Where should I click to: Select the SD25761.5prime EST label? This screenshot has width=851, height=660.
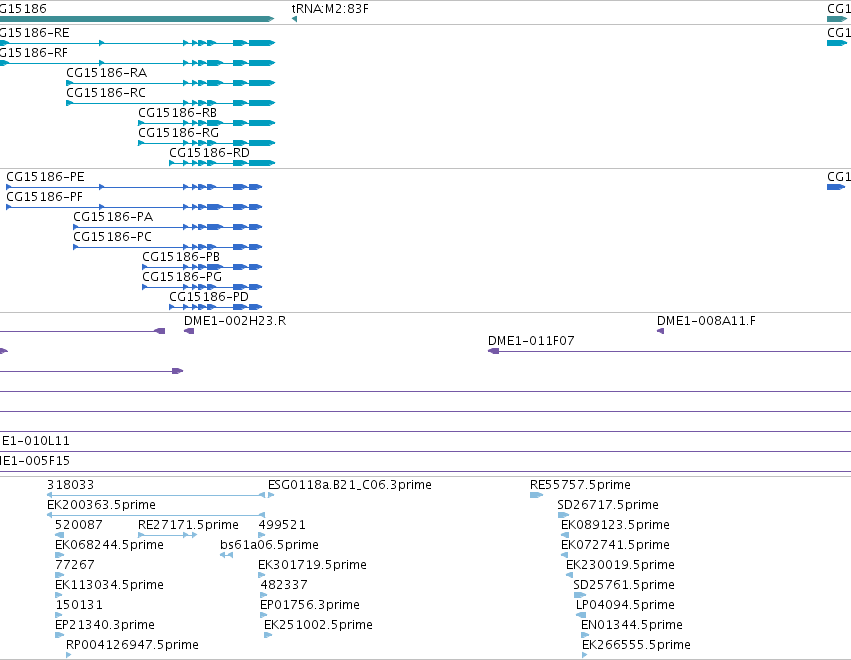624,585
